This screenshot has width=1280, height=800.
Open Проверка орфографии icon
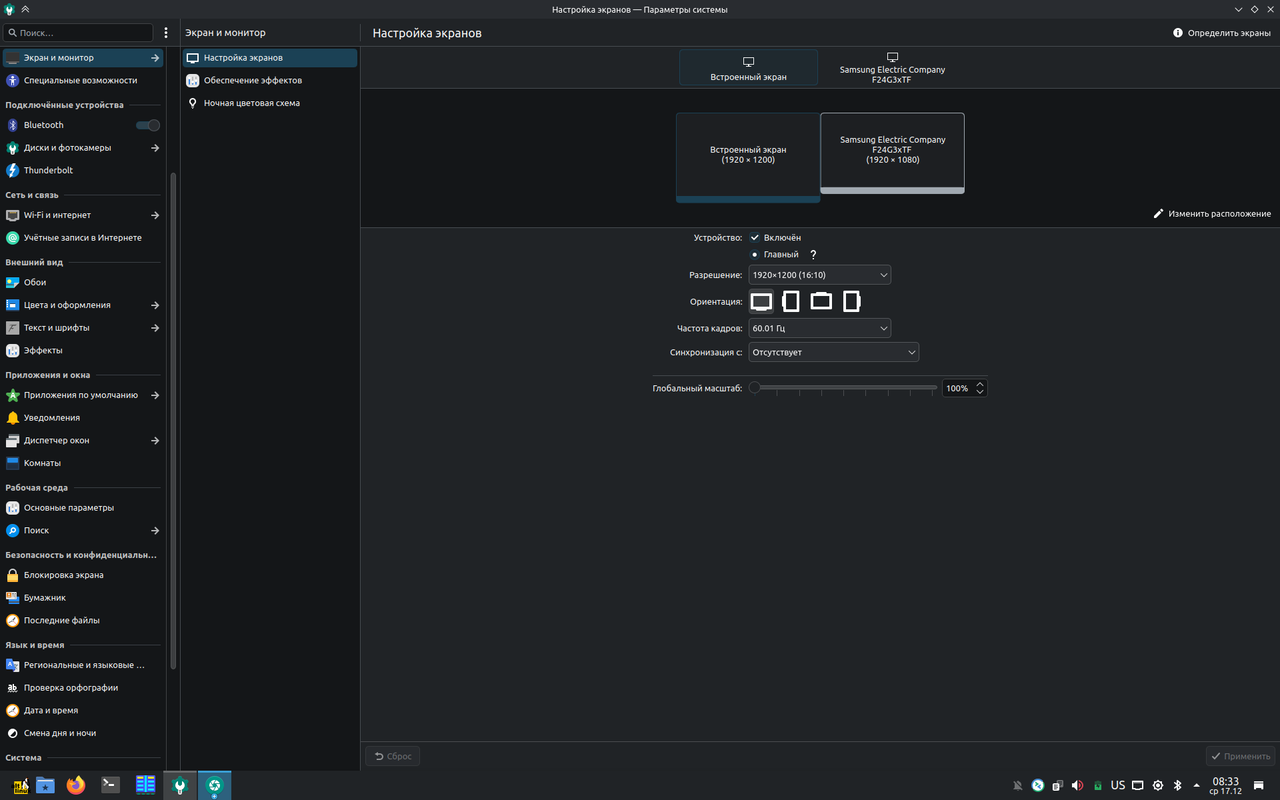coord(13,688)
